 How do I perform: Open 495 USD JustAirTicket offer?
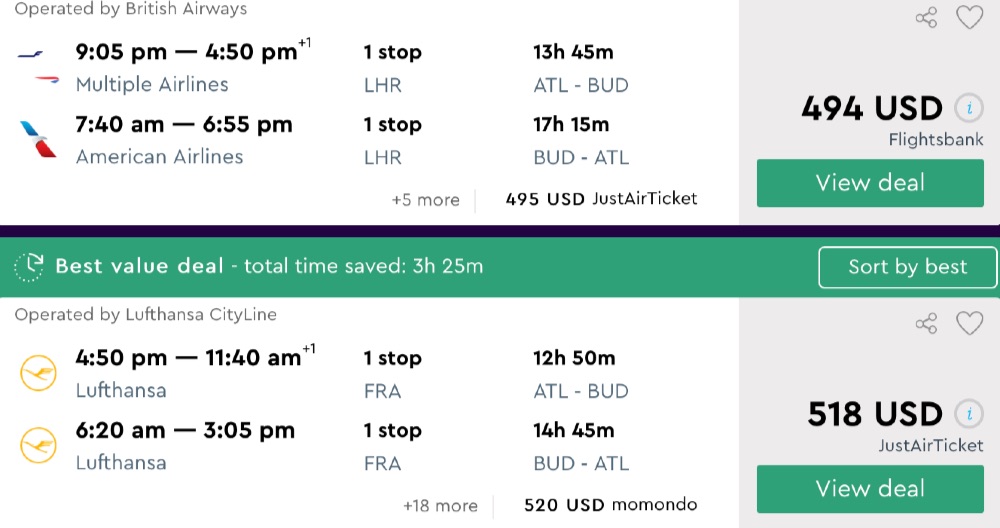[x=601, y=199]
